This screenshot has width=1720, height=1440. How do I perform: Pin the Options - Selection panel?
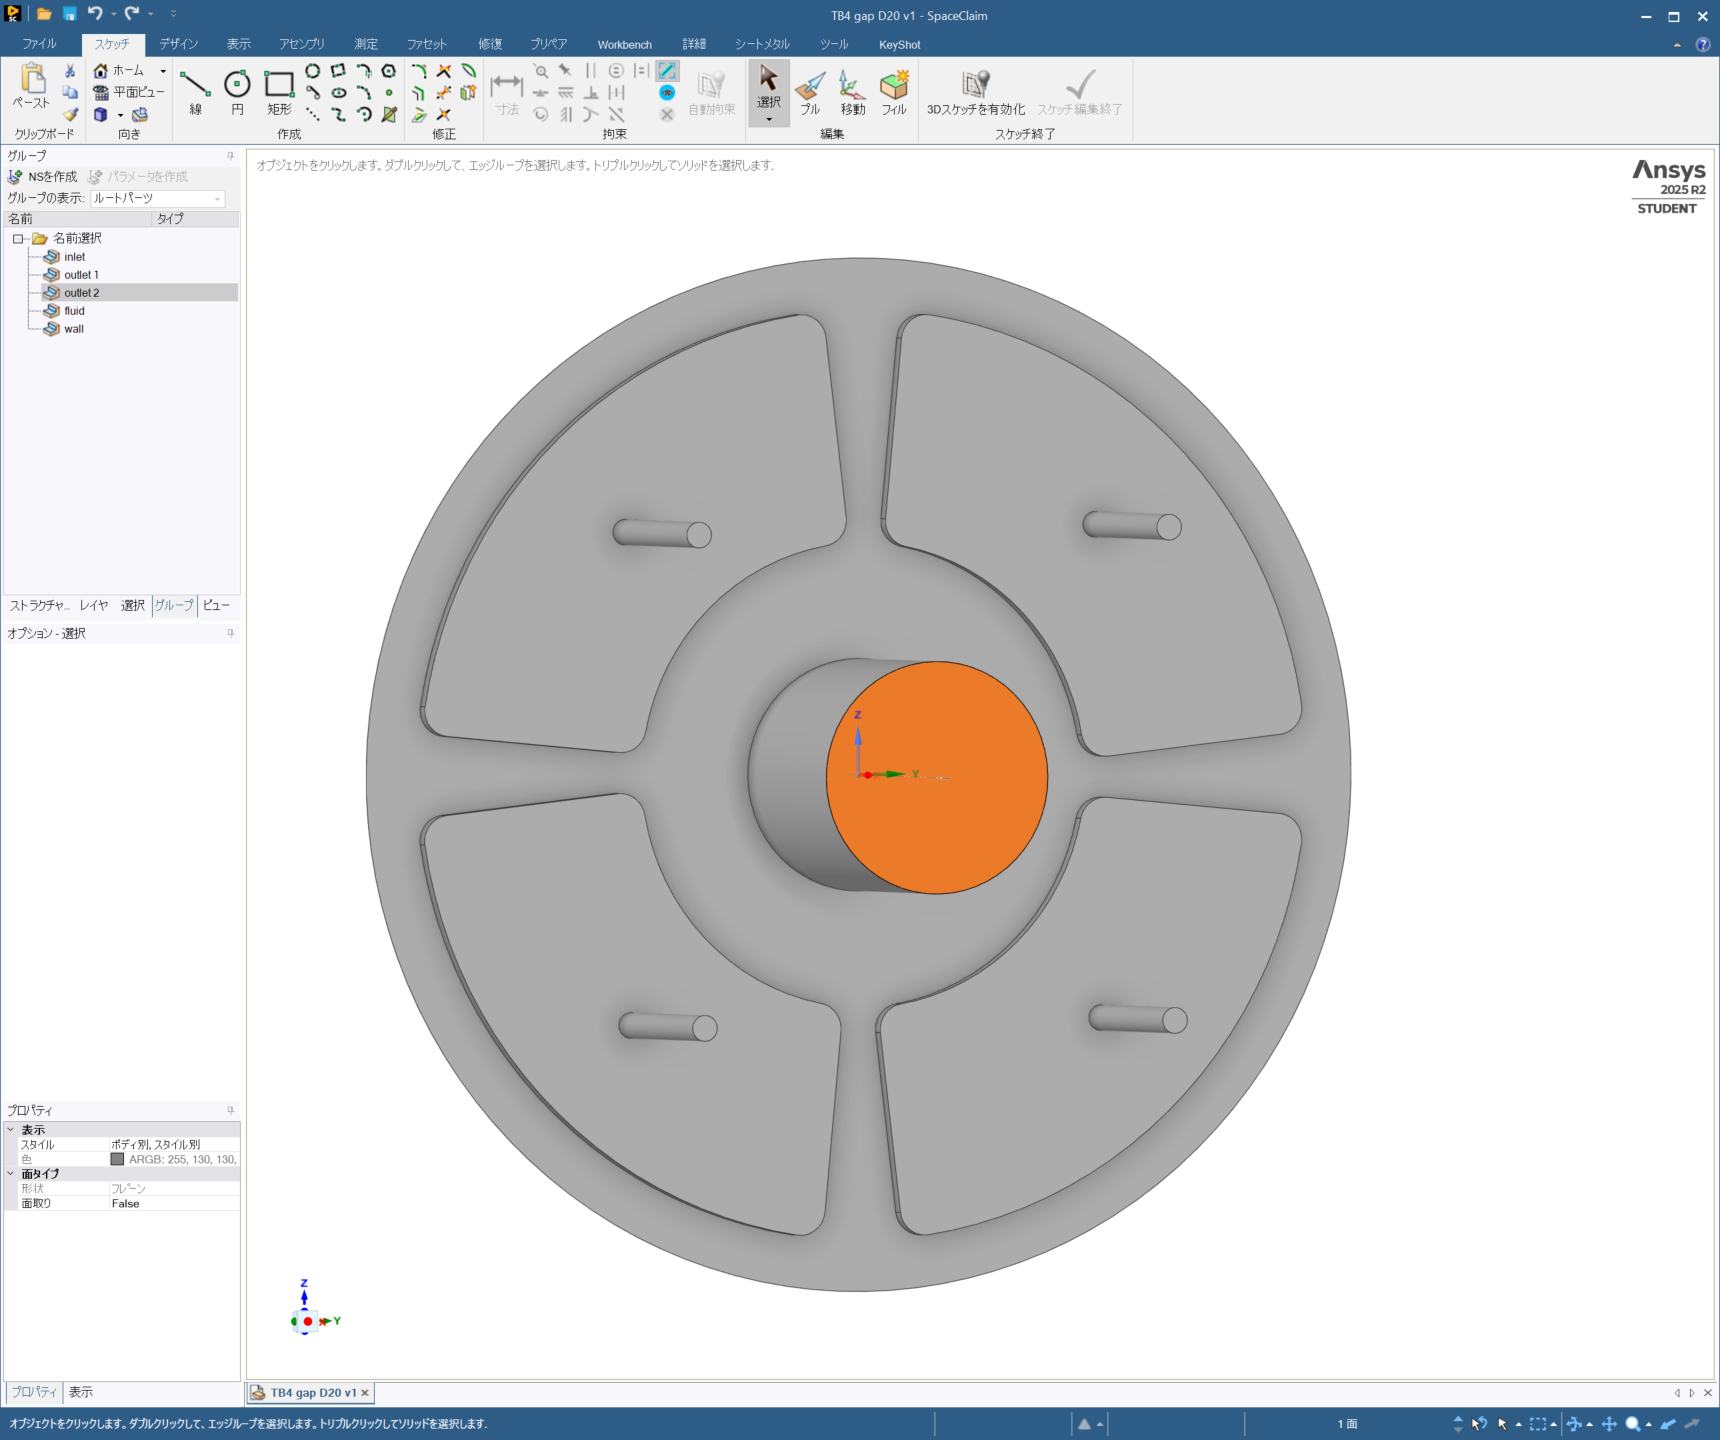coord(231,633)
